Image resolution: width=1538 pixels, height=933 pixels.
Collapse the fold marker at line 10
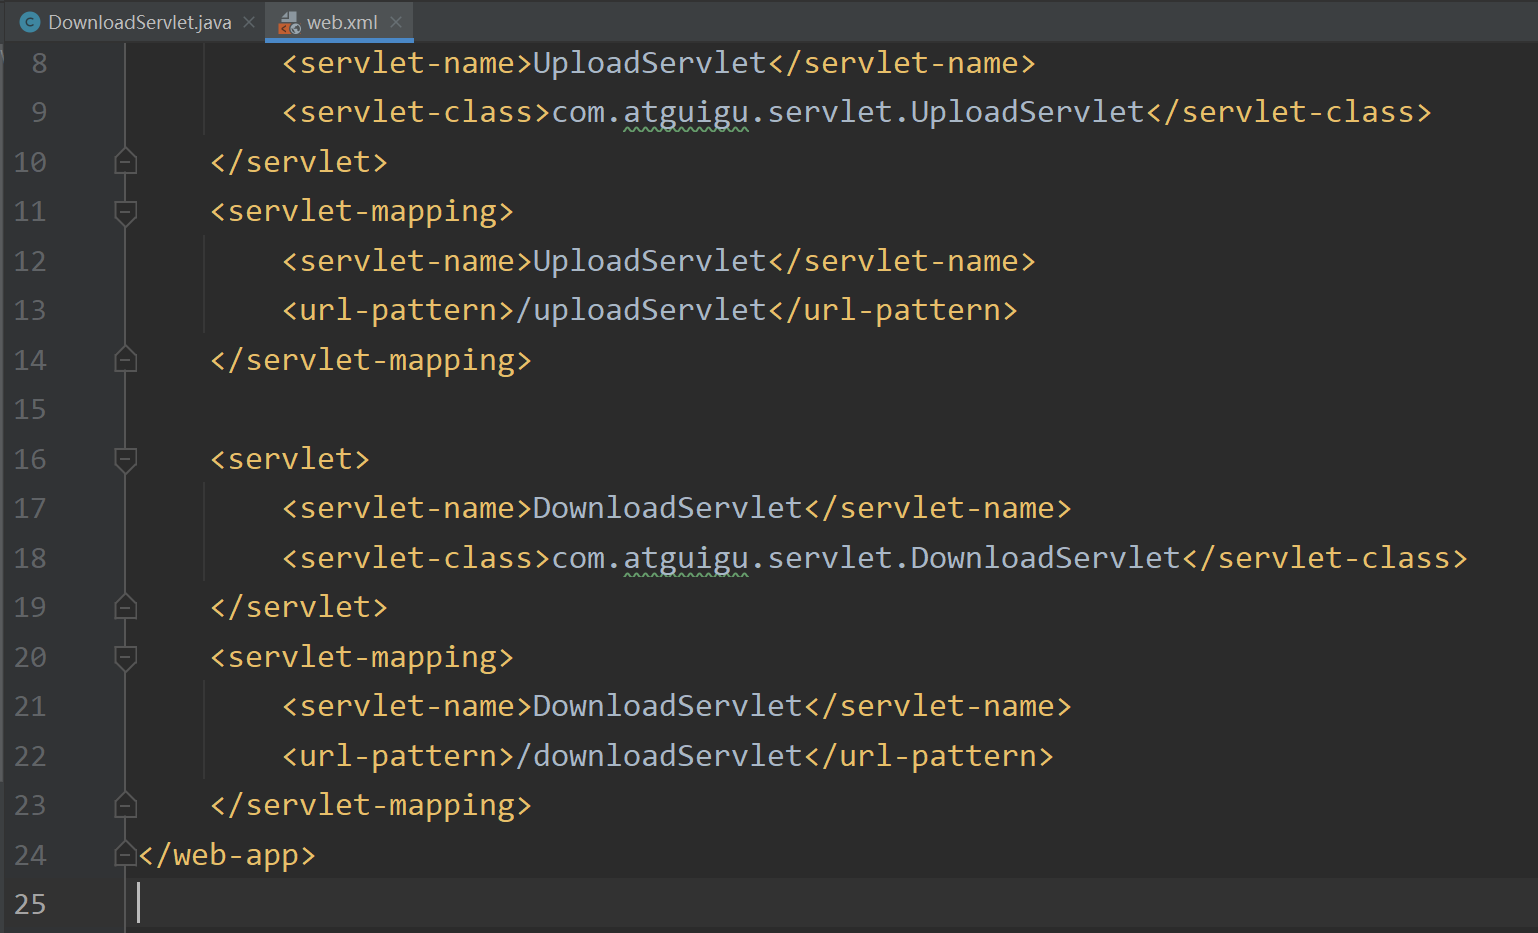click(x=125, y=161)
